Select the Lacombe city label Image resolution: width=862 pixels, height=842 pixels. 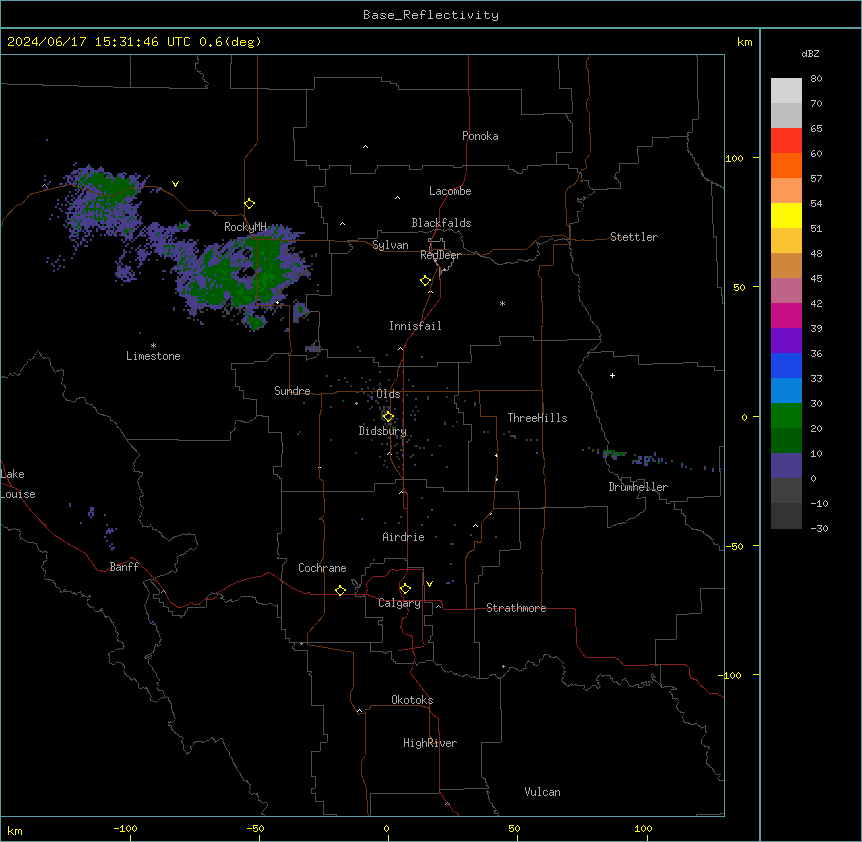tap(450, 191)
